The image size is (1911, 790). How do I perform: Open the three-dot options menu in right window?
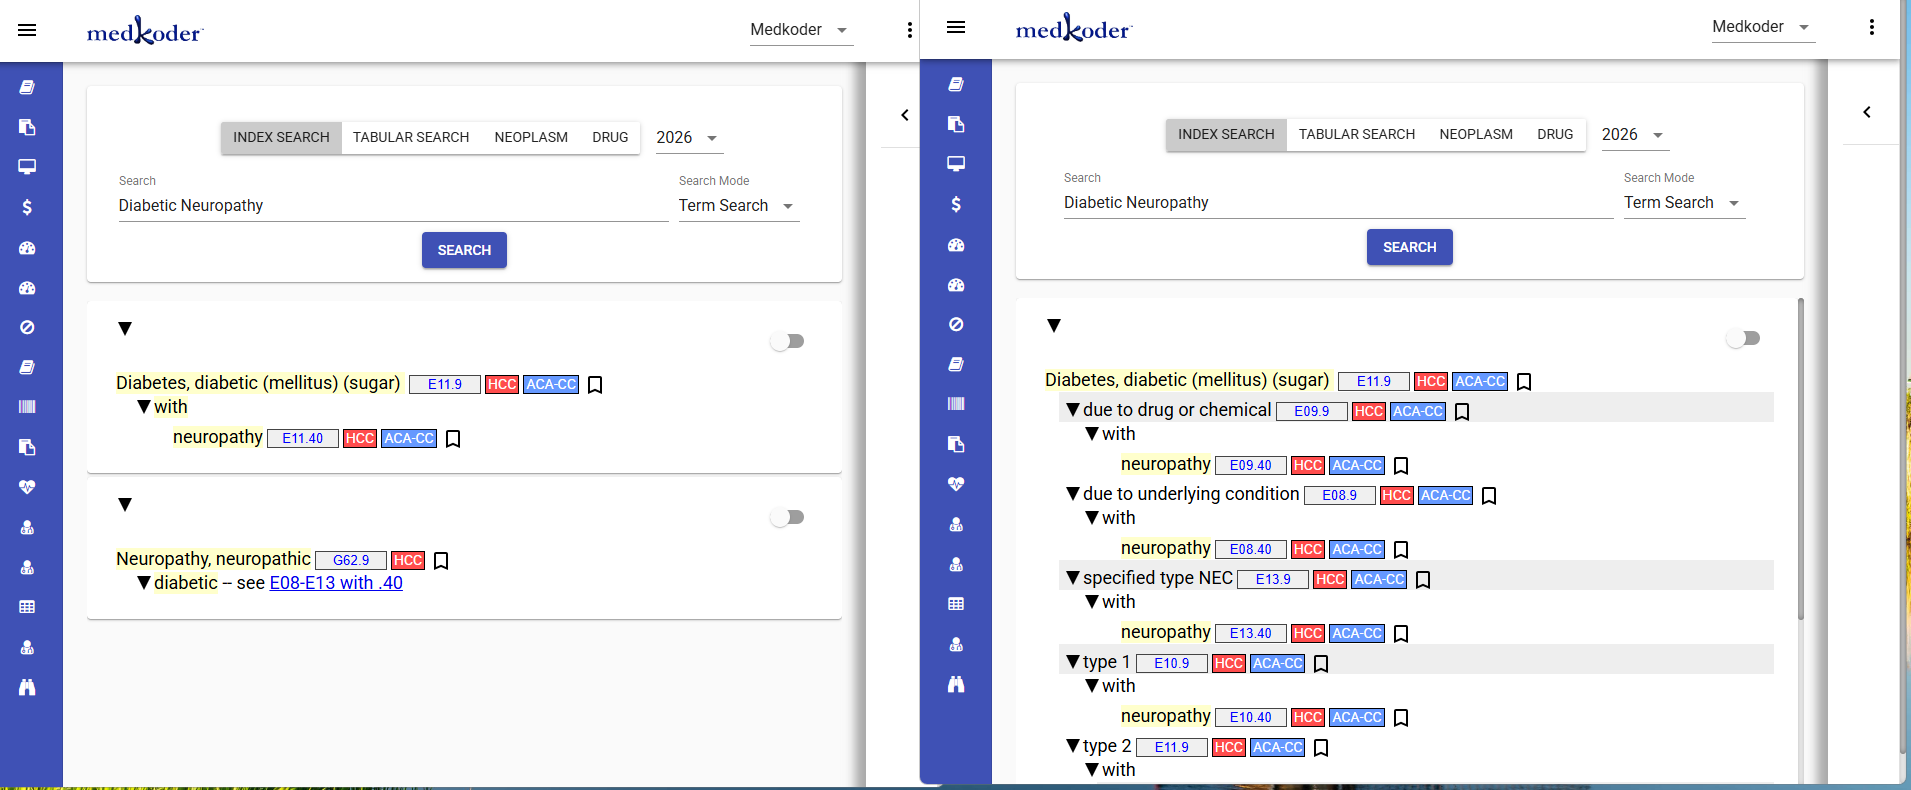point(1872,27)
